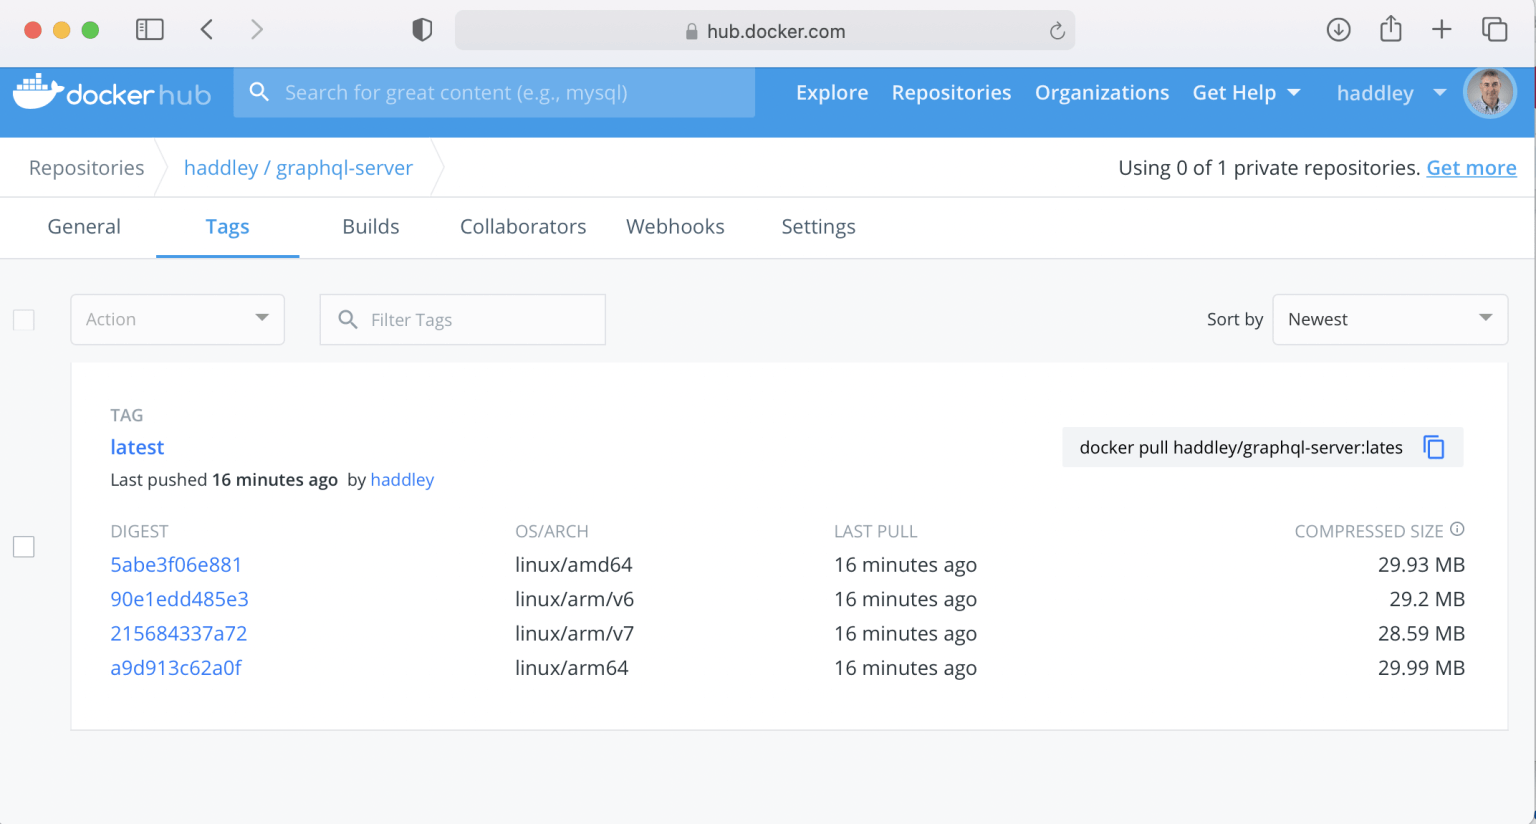Click the compressed size info icon

click(x=1457, y=529)
